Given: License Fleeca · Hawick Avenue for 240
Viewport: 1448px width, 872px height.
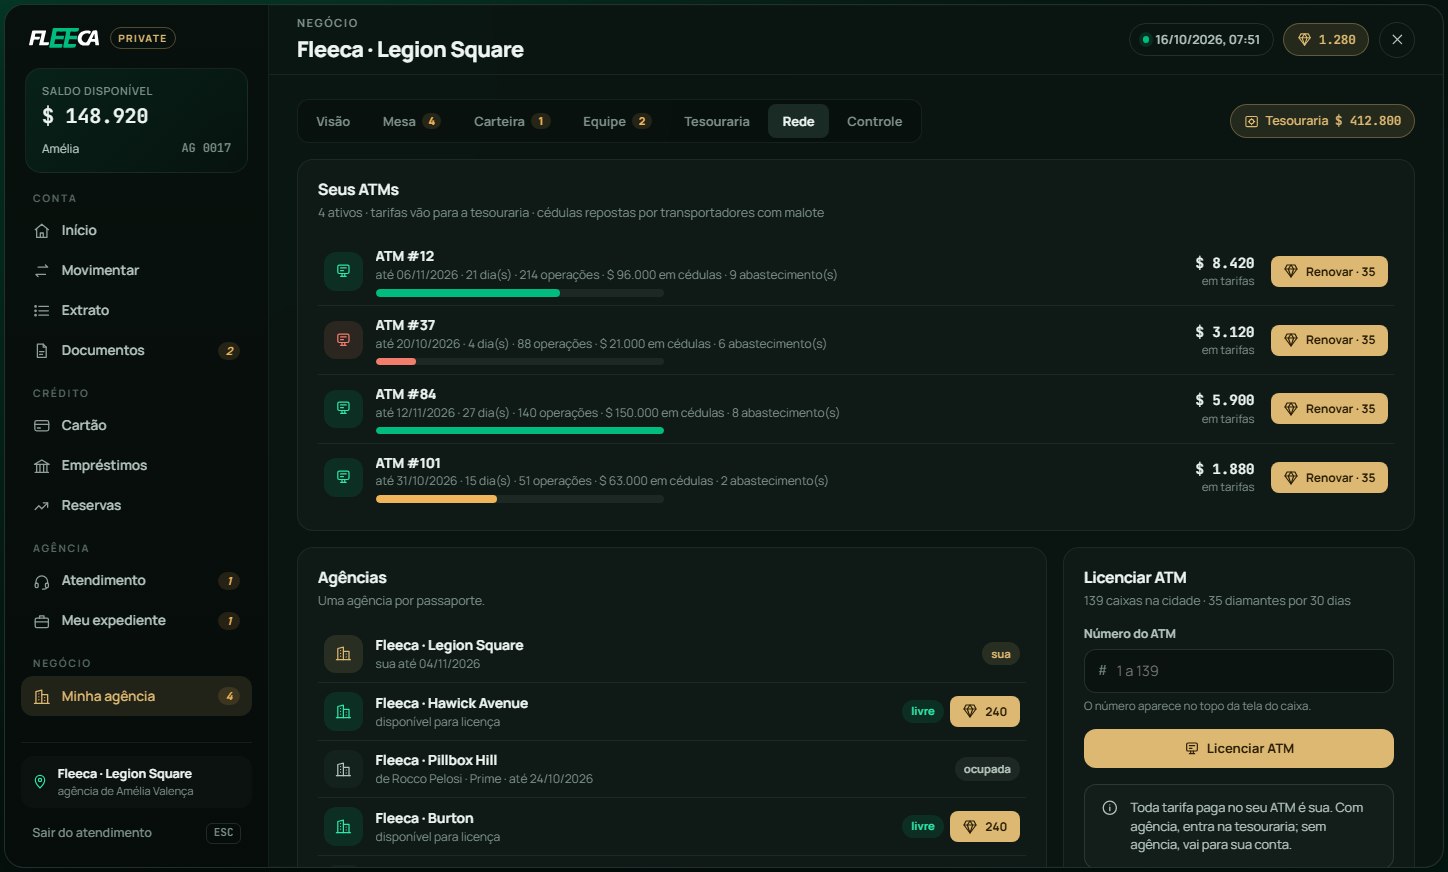Looking at the screenshot, I should point(985,712).
